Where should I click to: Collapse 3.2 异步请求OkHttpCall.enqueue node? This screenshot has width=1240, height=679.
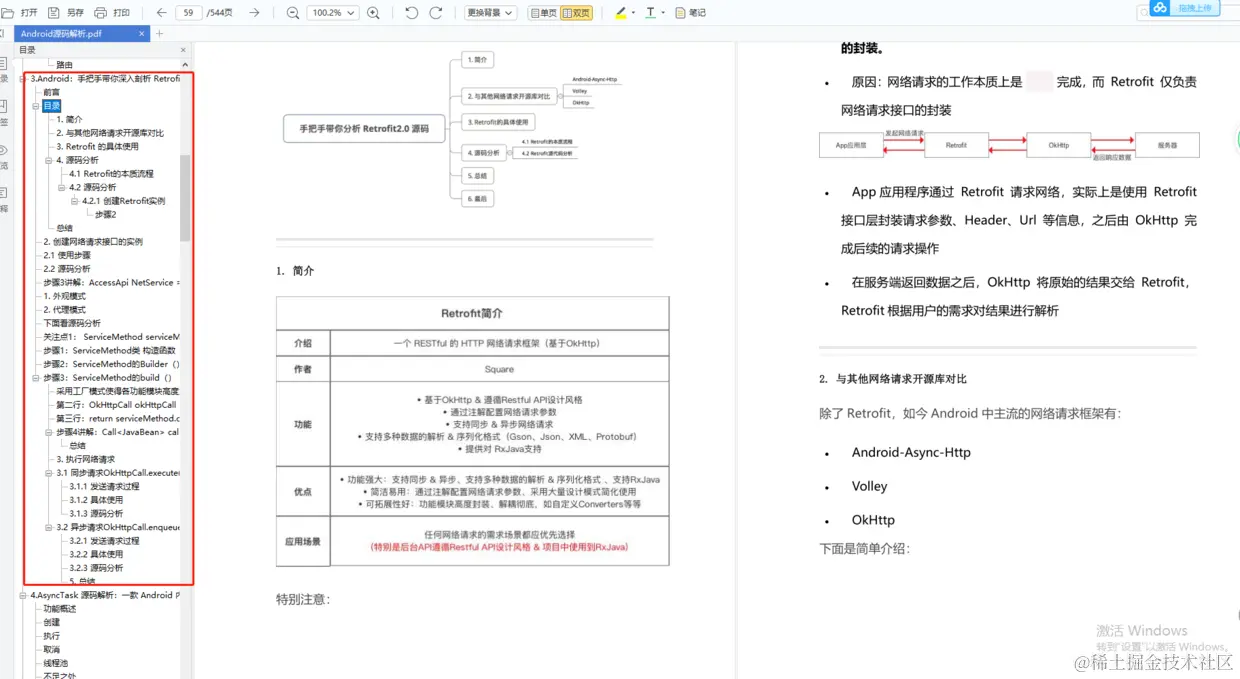coord(49,527)
